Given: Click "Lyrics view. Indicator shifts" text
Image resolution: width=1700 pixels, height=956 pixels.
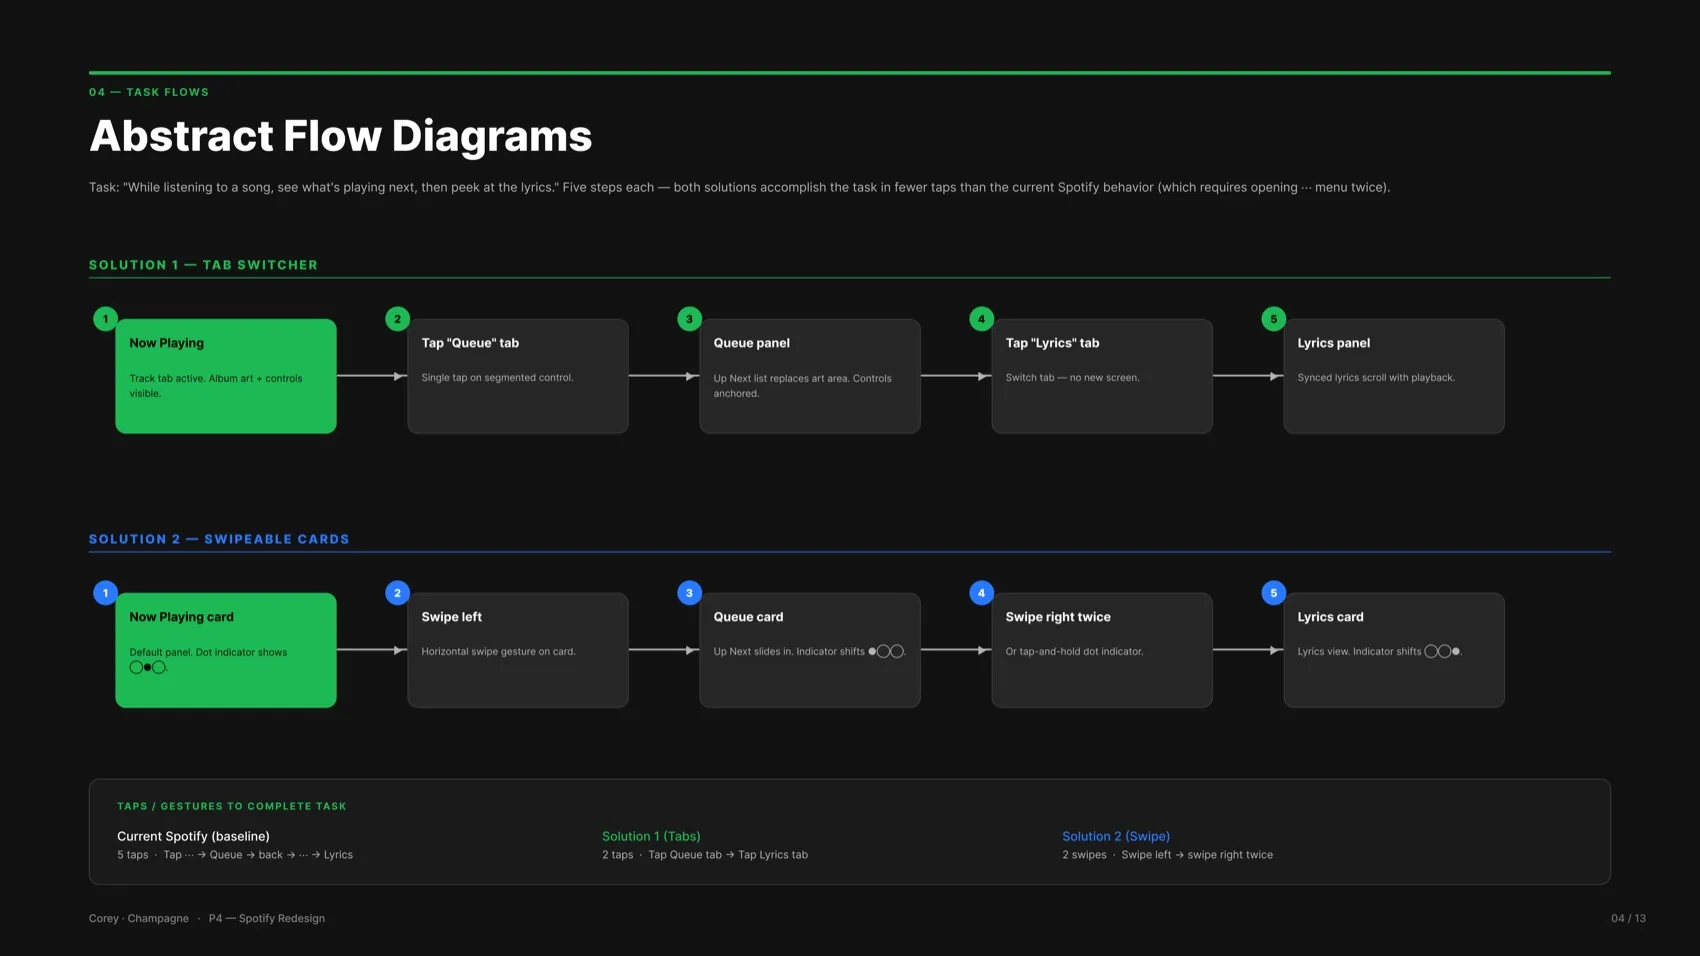Looking at the screenshot, I should click(1359, 652).
